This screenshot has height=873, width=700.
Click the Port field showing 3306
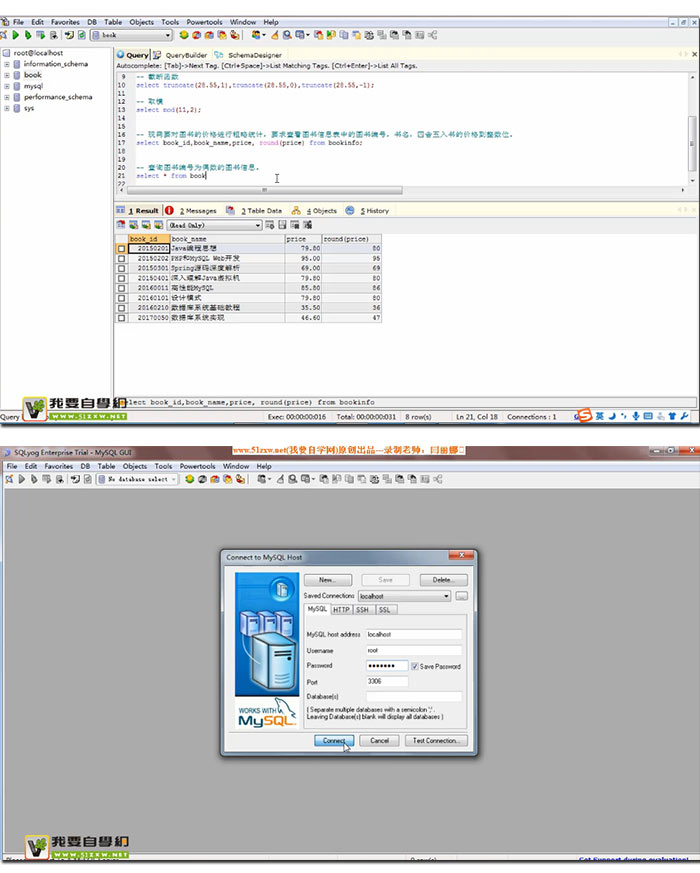387,681
